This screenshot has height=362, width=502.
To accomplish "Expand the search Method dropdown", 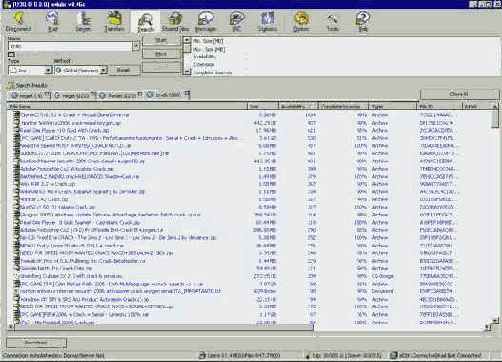I will (x=104, y=70).
